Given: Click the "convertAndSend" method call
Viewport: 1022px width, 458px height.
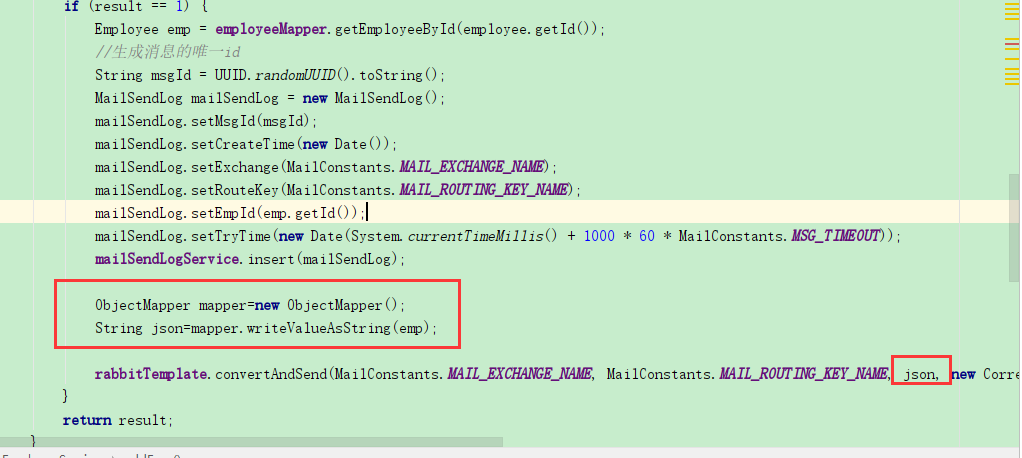Looking at the screenshot, I should tap(271, 374).
